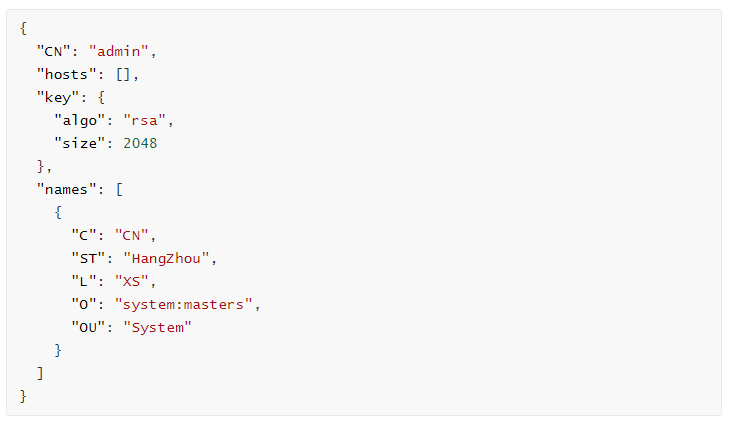Click the "CN" country value string
The width and height of the screenshot is (730, 426).
(132, 236)
